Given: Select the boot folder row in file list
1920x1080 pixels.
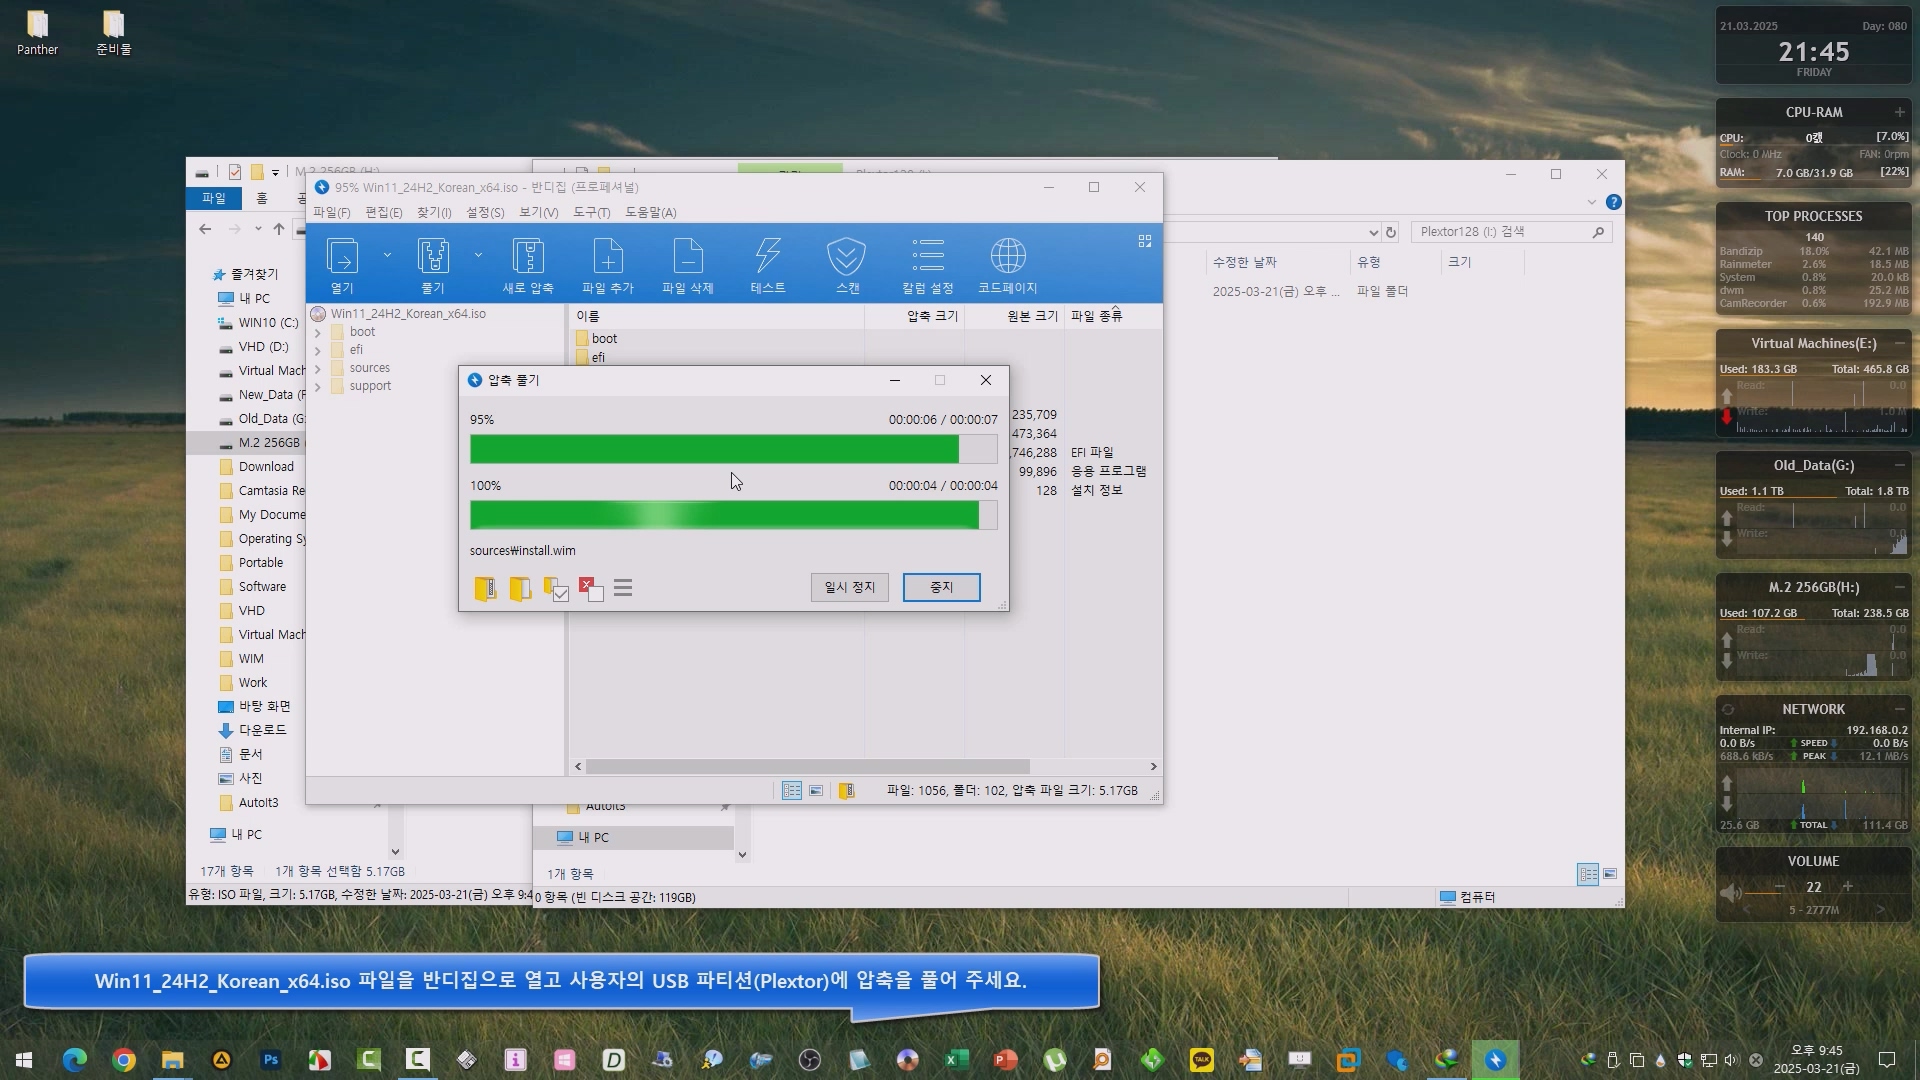Looking at the screenshot, I should click(604, 339).
